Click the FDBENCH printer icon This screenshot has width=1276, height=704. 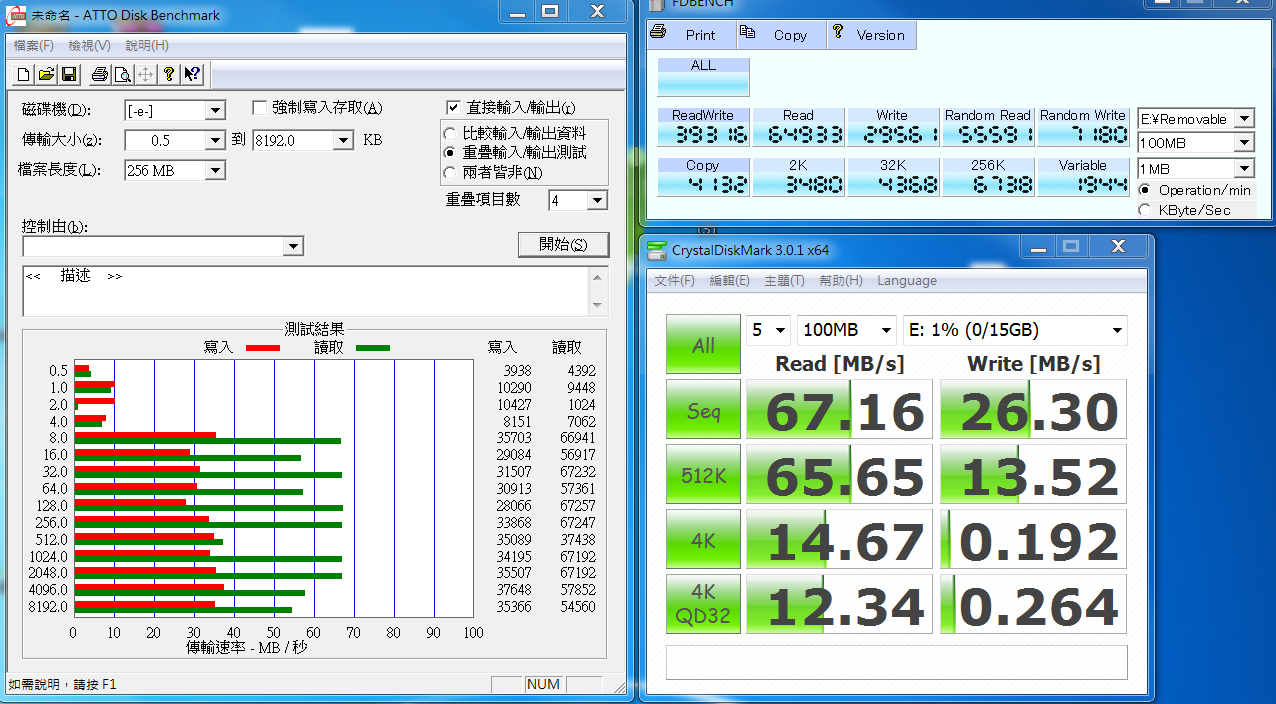click(x=658, y=32)
